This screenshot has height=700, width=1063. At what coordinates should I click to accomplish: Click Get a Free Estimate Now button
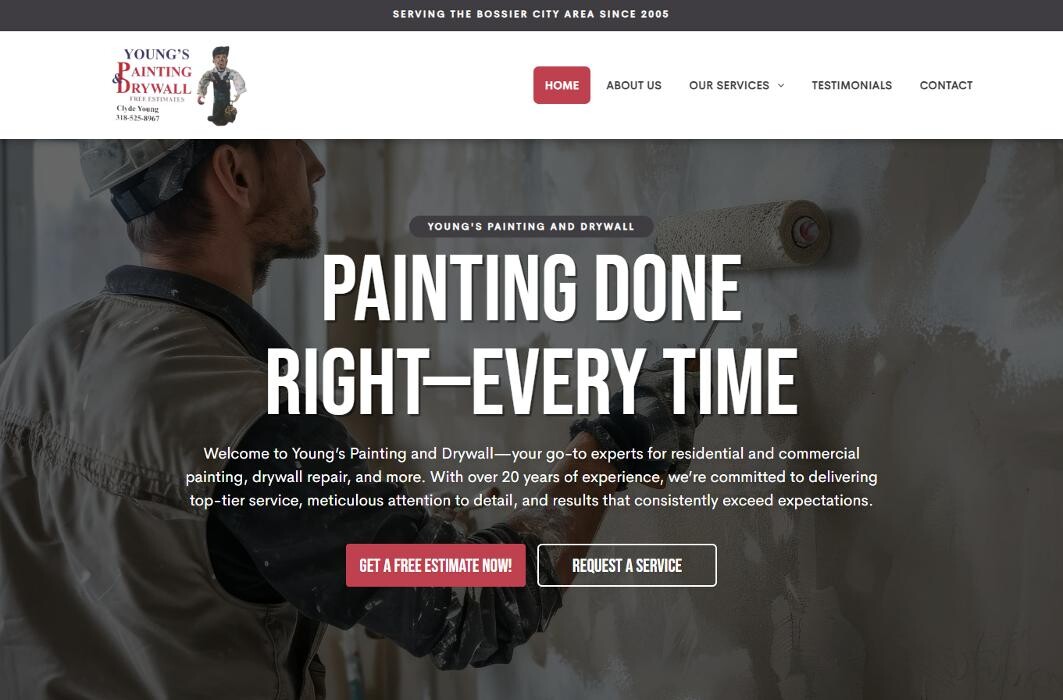[435, 565]
